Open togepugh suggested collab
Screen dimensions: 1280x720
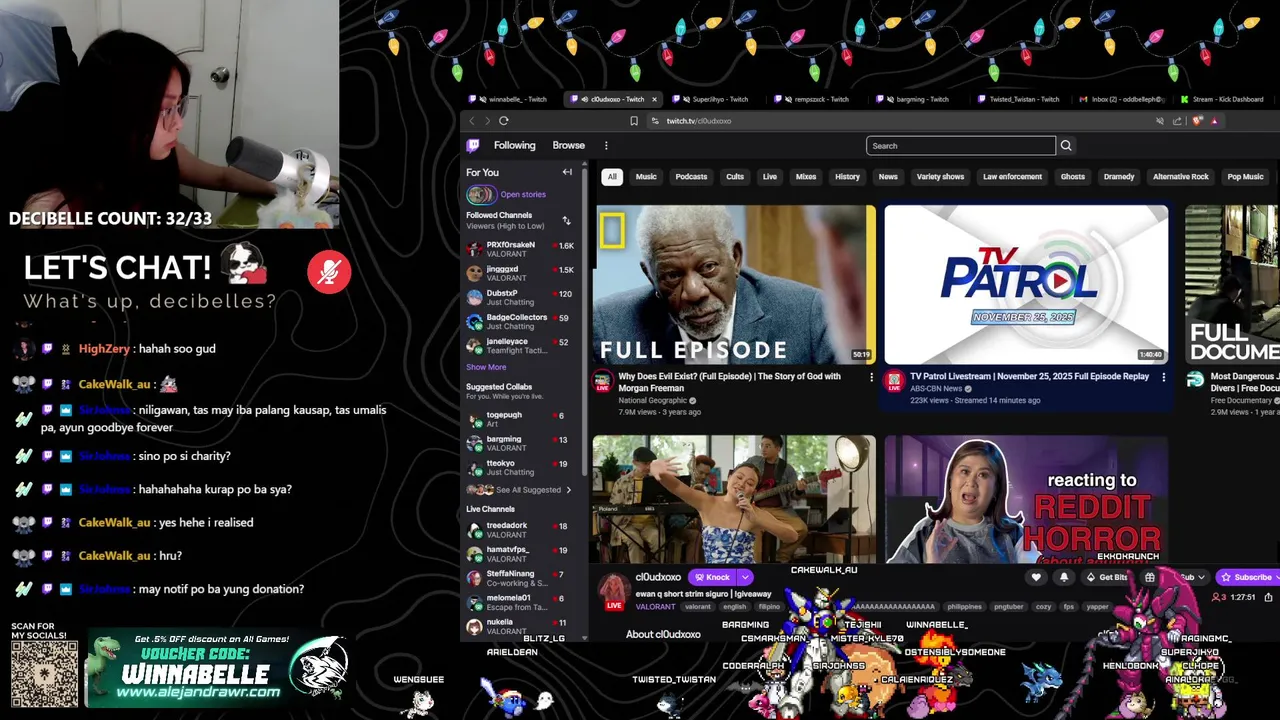tap(520, 419)
